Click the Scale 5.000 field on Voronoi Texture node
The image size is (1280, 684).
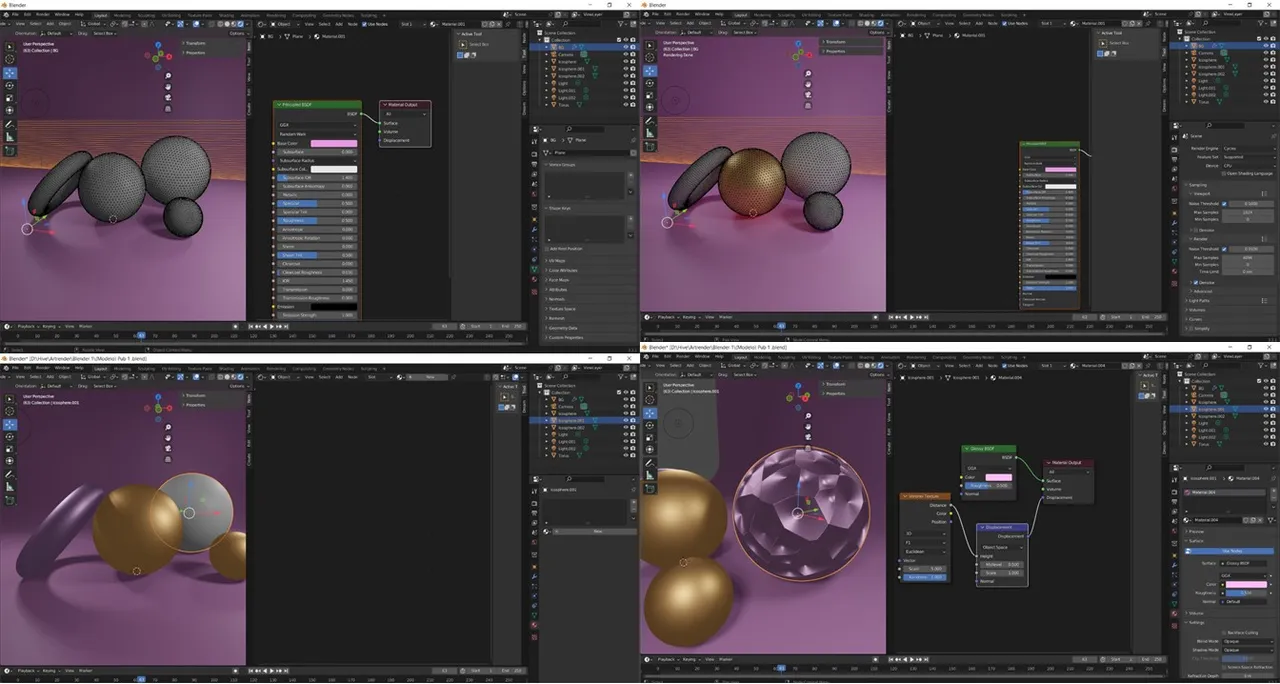(x=923, y=568)
